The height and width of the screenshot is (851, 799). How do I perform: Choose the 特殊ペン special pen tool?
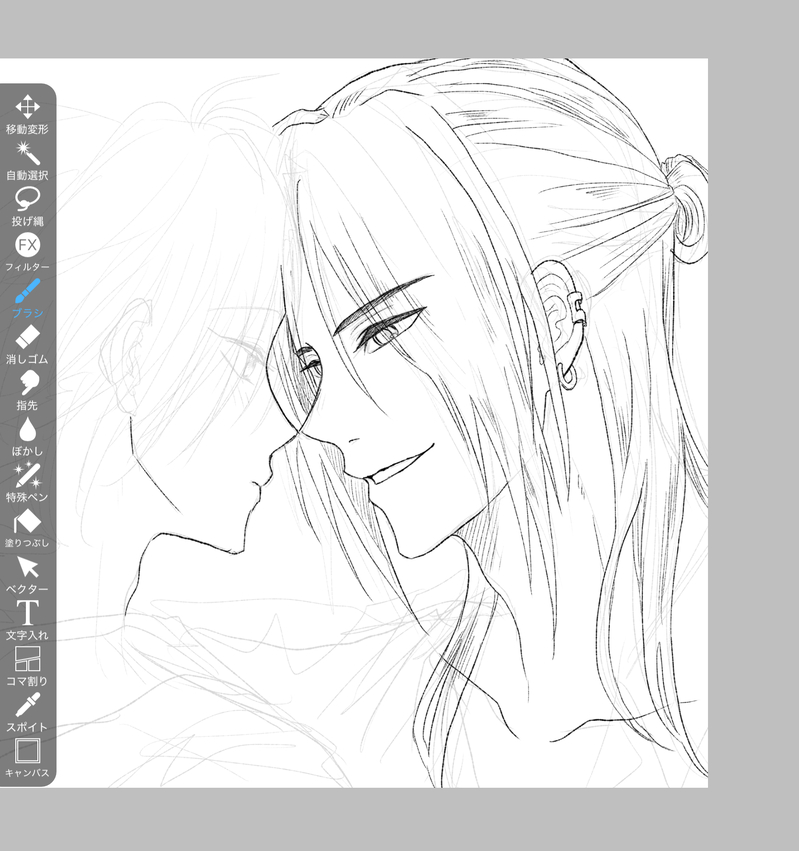click(x=27, y=482)
